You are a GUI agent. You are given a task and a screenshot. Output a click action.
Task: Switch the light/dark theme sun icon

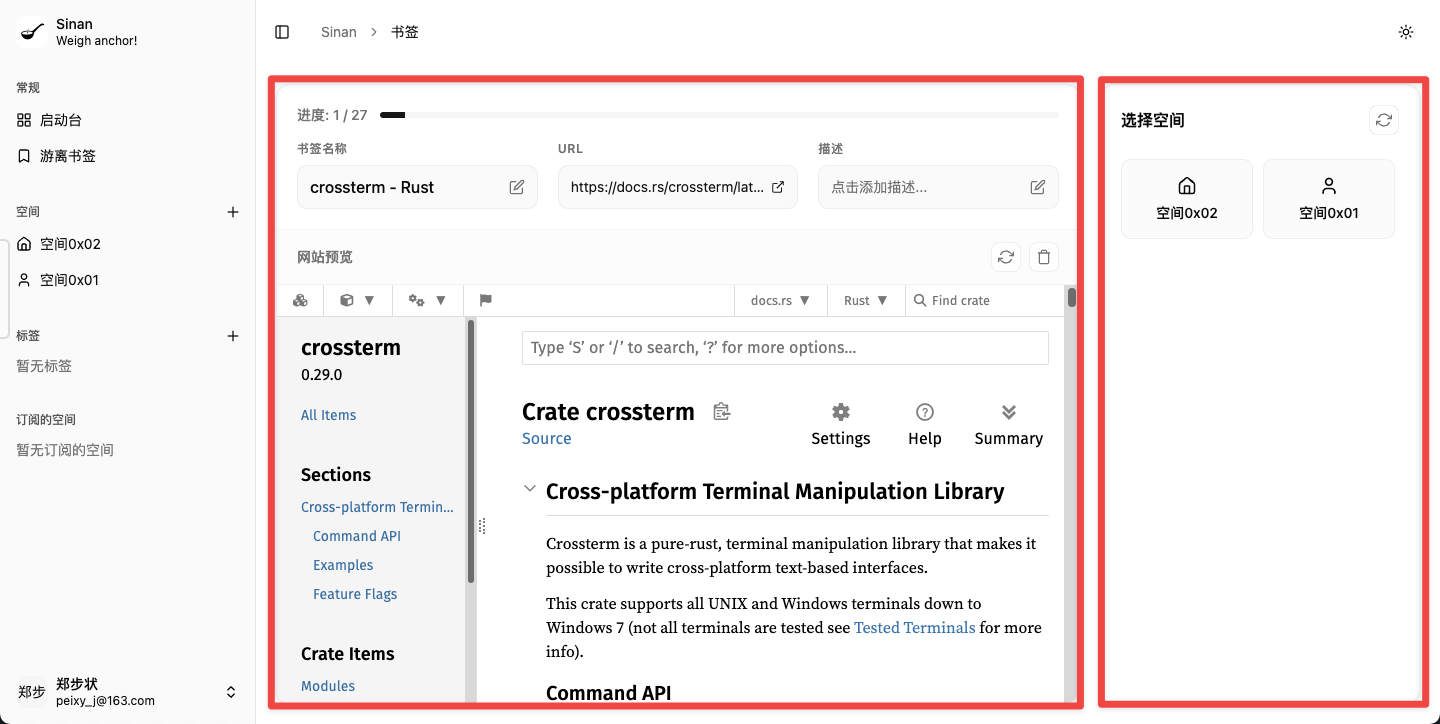pos(1406,32)
